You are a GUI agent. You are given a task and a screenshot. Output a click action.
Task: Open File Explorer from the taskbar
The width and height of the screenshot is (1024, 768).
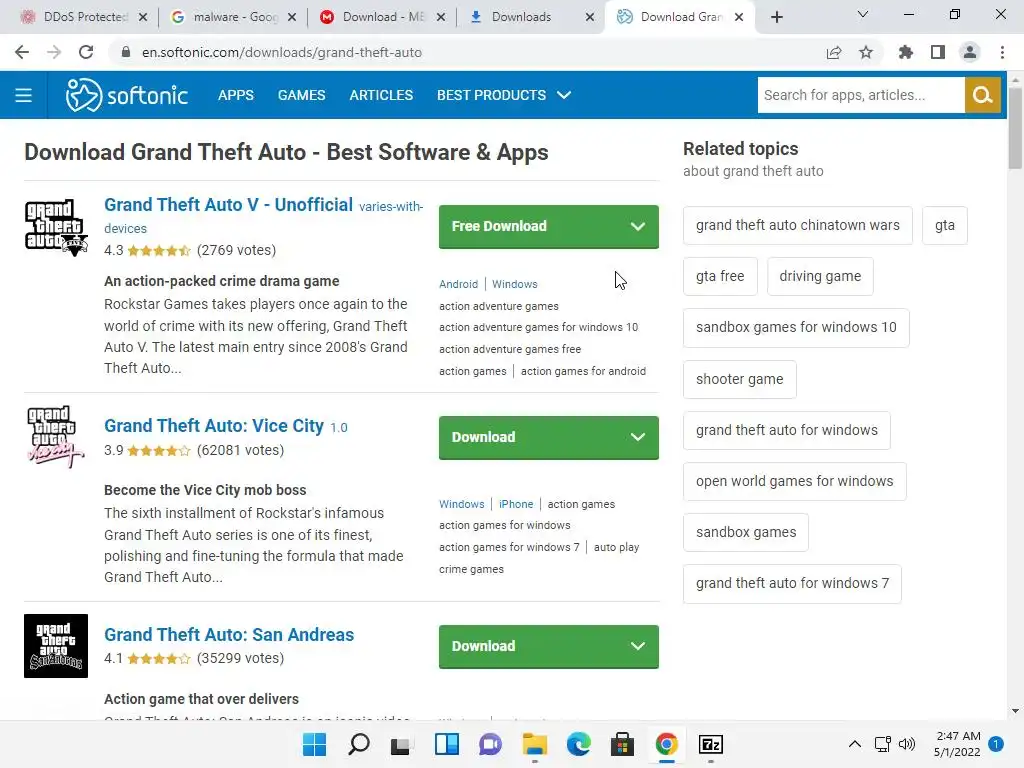[534, 744]
